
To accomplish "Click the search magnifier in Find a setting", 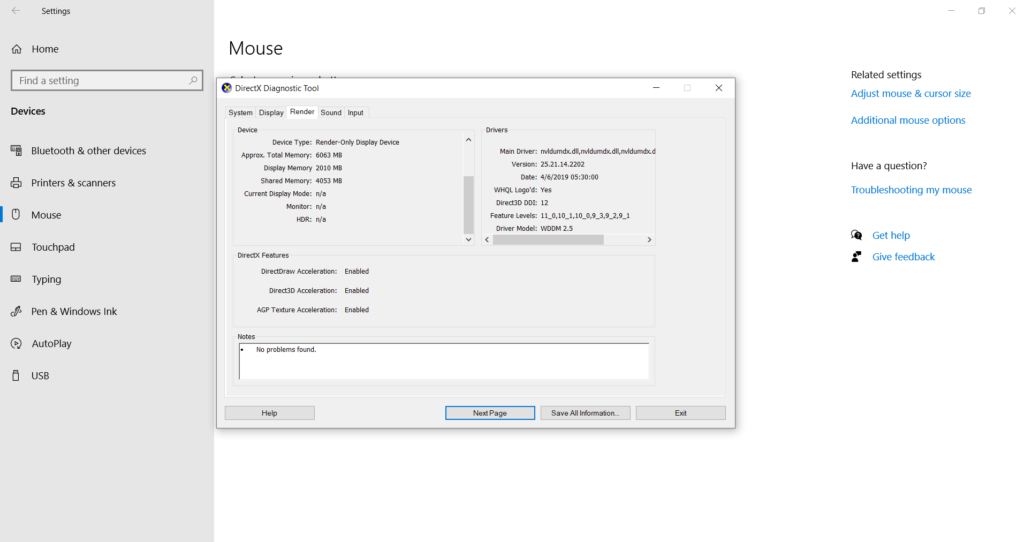I will [193, 80].
